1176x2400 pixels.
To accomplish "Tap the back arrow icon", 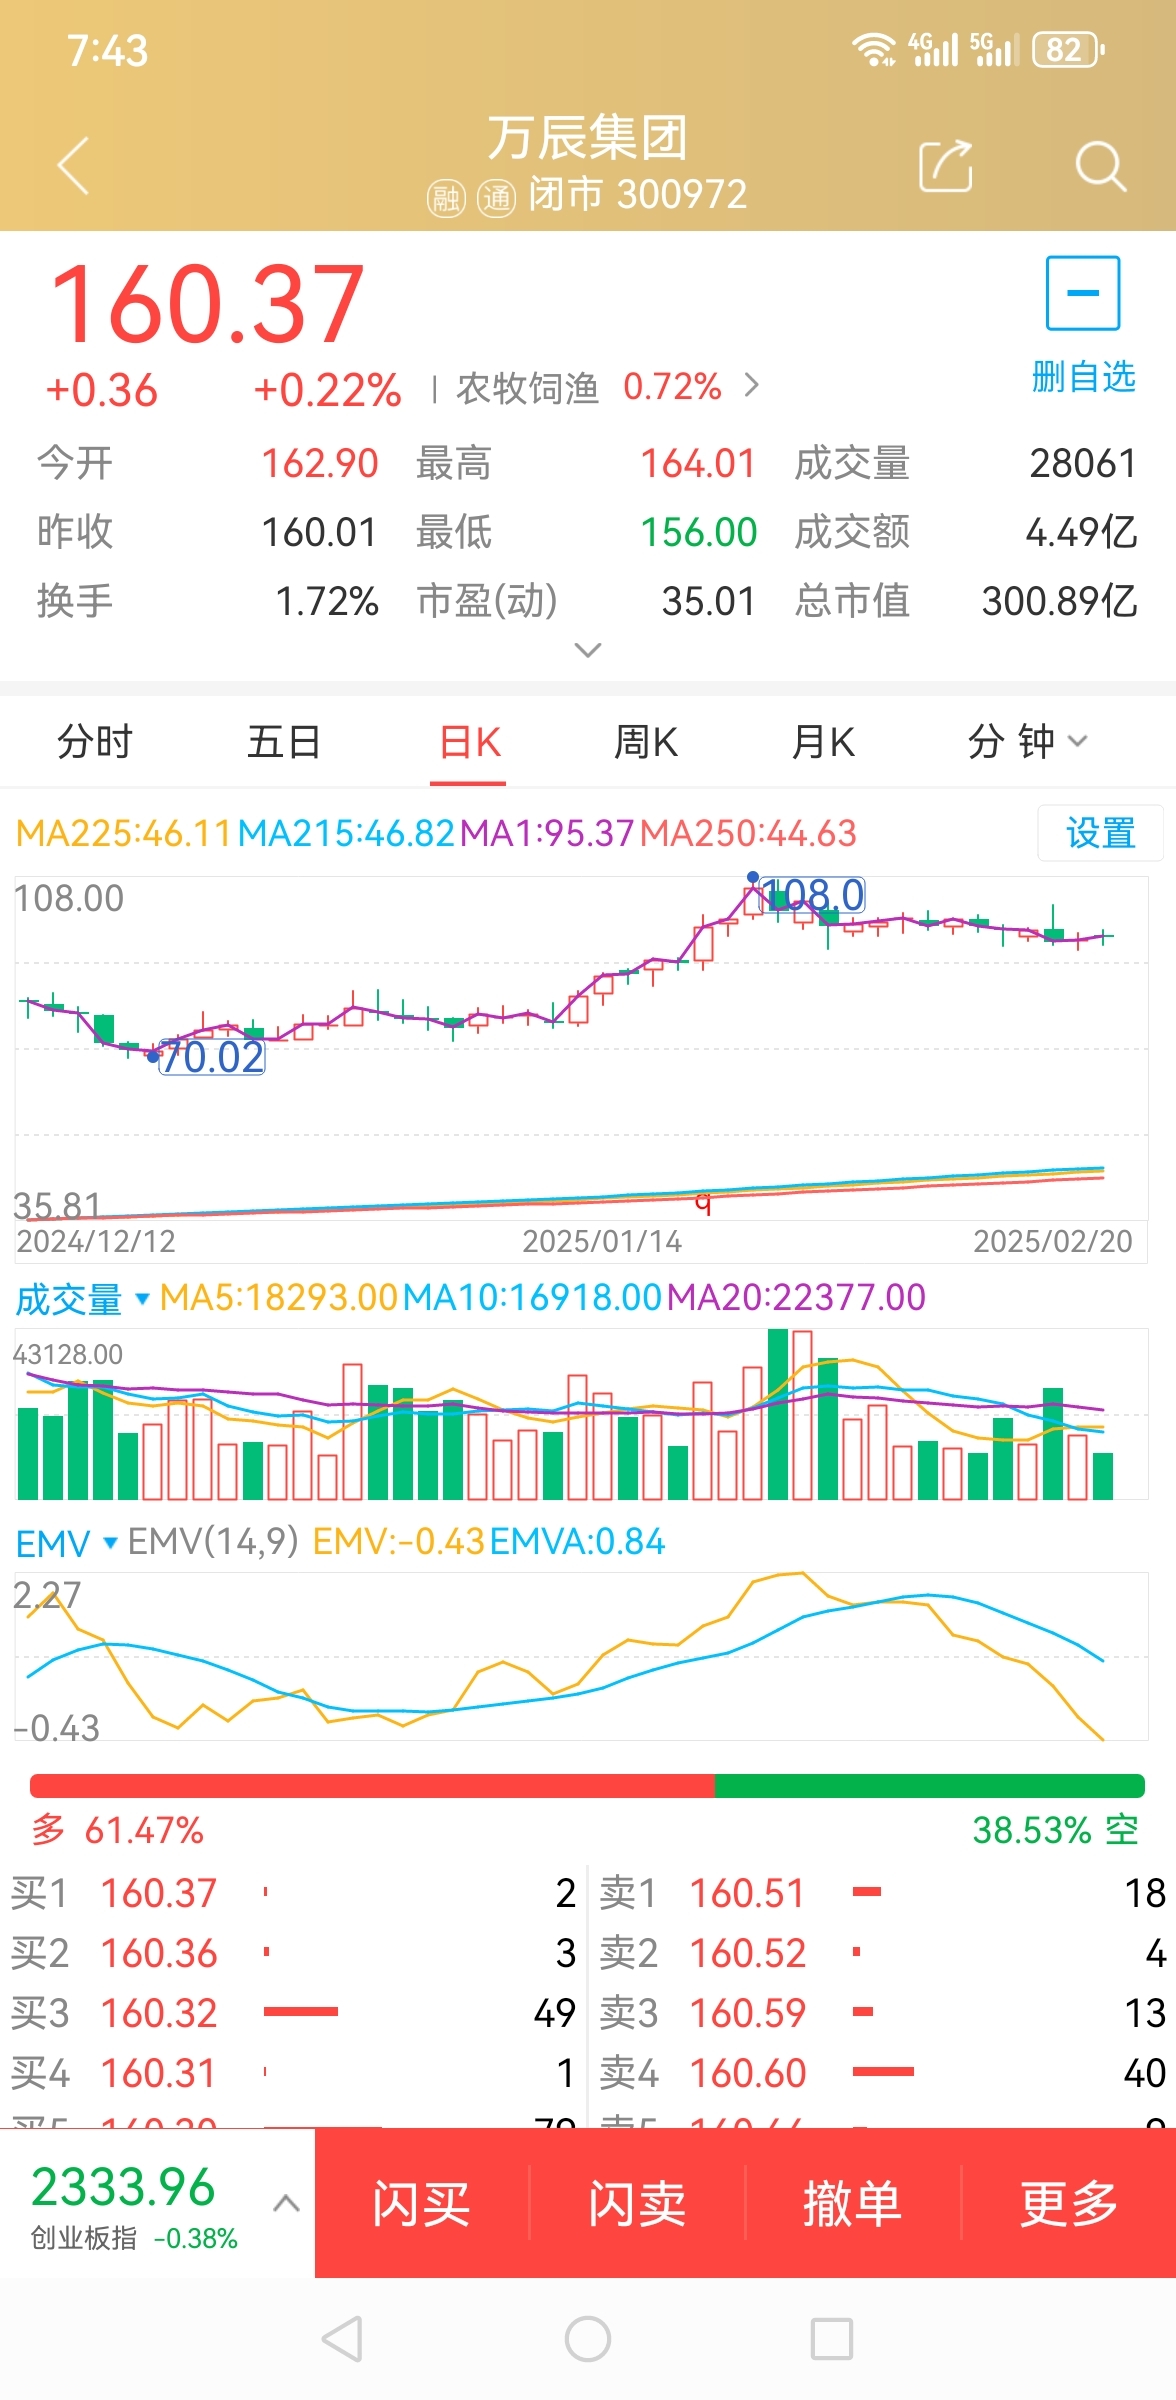I will [74, 165].
